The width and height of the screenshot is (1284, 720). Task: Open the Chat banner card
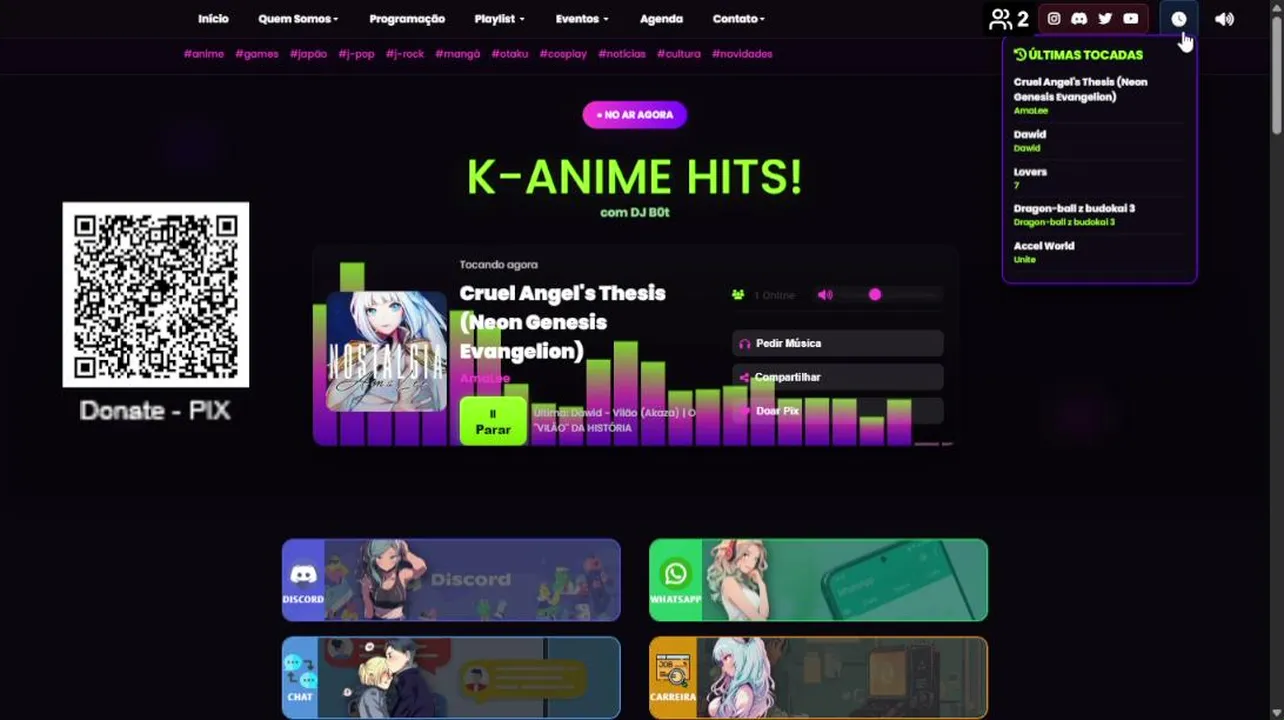coord(451,677)
